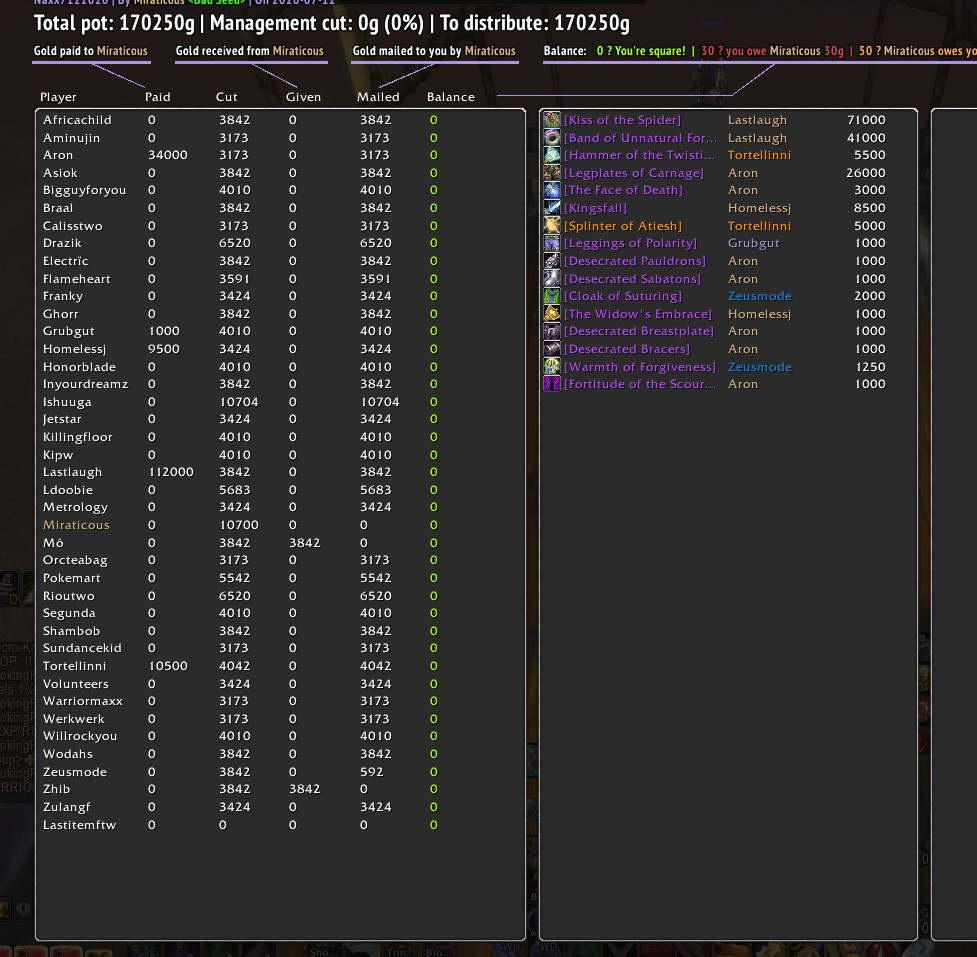Click the Desecrated Breastplate icon
977x957 pixels.
[552, 331]
